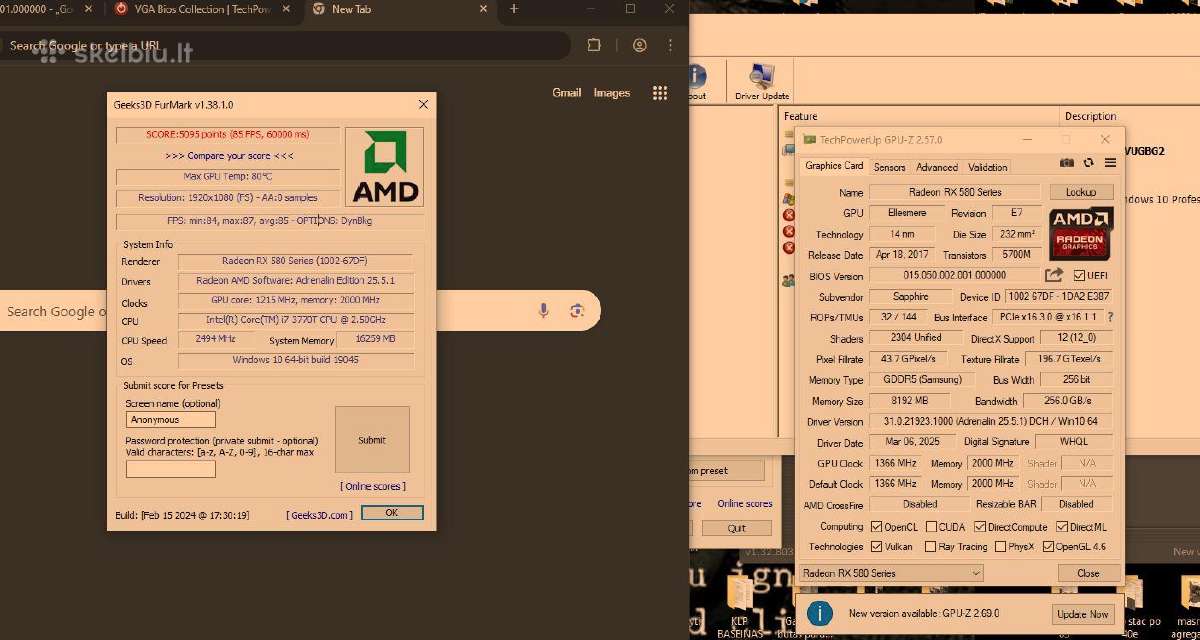Toggle the CUDA checkbox
The width and height of the screenshot is (1200, 640).
931,527
